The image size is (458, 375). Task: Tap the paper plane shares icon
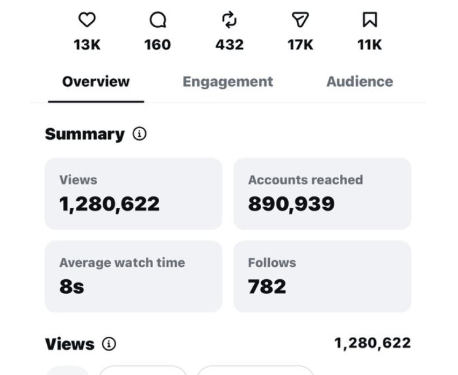[300, 20]
